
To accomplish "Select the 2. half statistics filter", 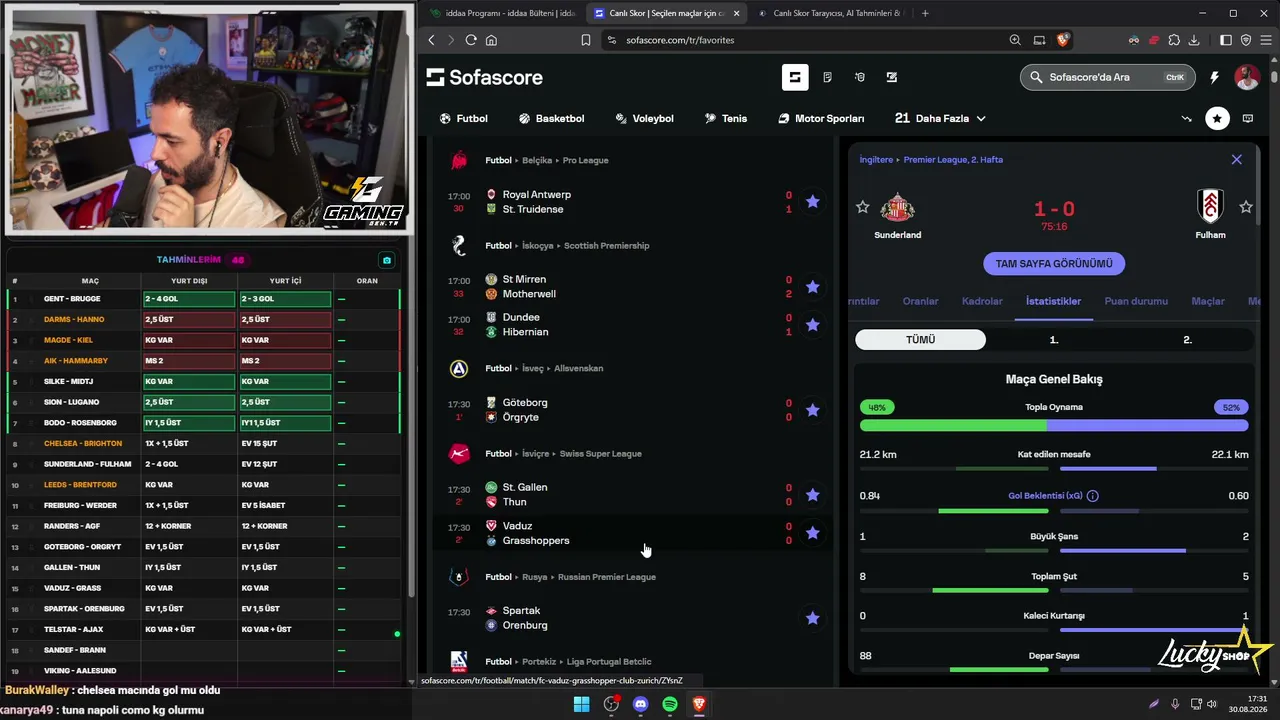I will click(1187, 340).
